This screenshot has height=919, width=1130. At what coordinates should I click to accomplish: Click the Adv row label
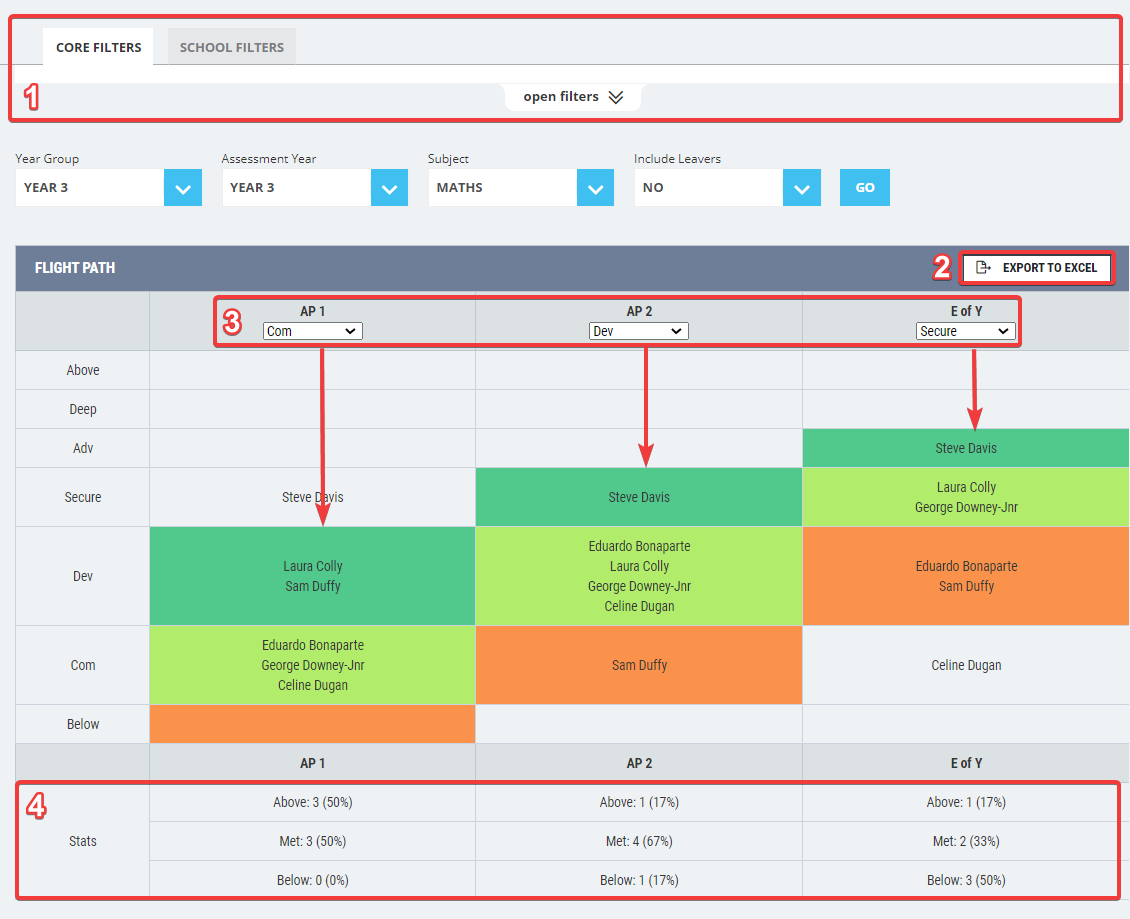(x=83, y=448)
